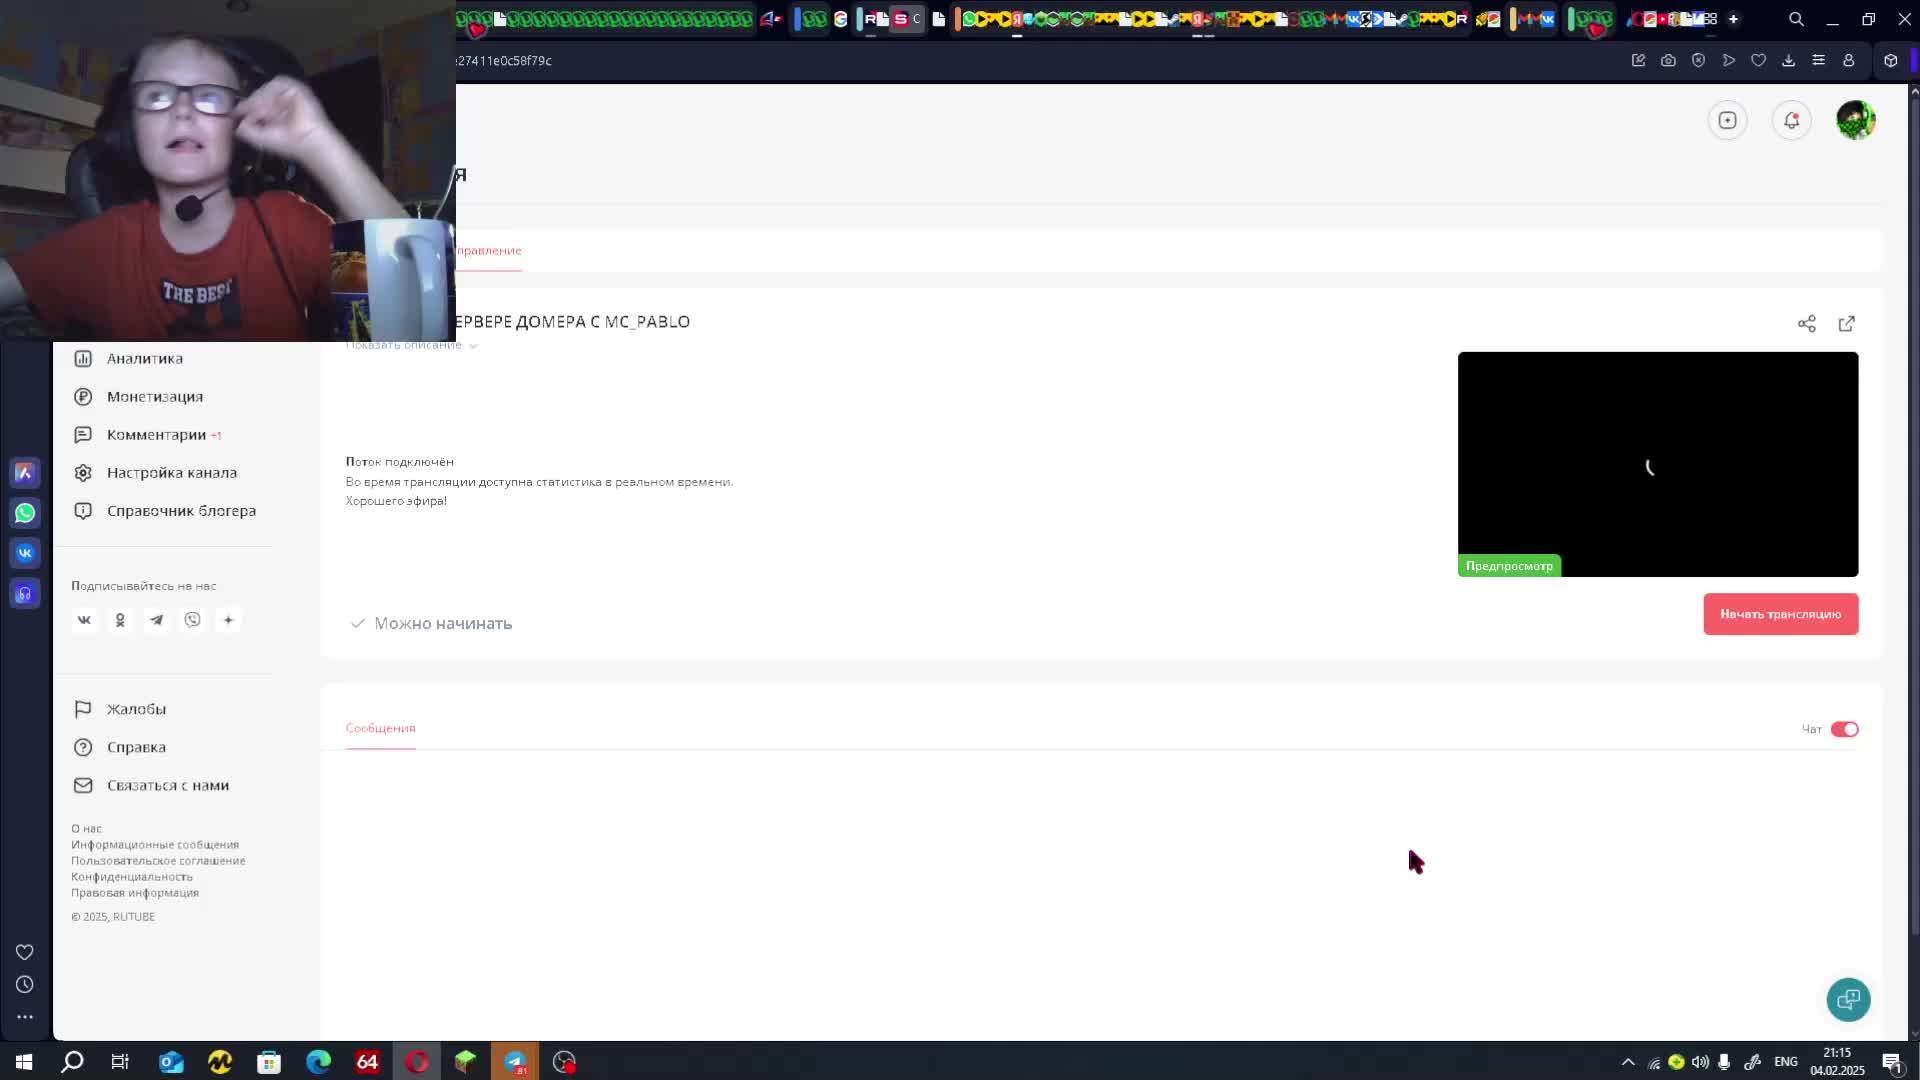1920x1080 pixels.
Task: Show hidden system tray icons chevron
Action: click(1628, 1062)
